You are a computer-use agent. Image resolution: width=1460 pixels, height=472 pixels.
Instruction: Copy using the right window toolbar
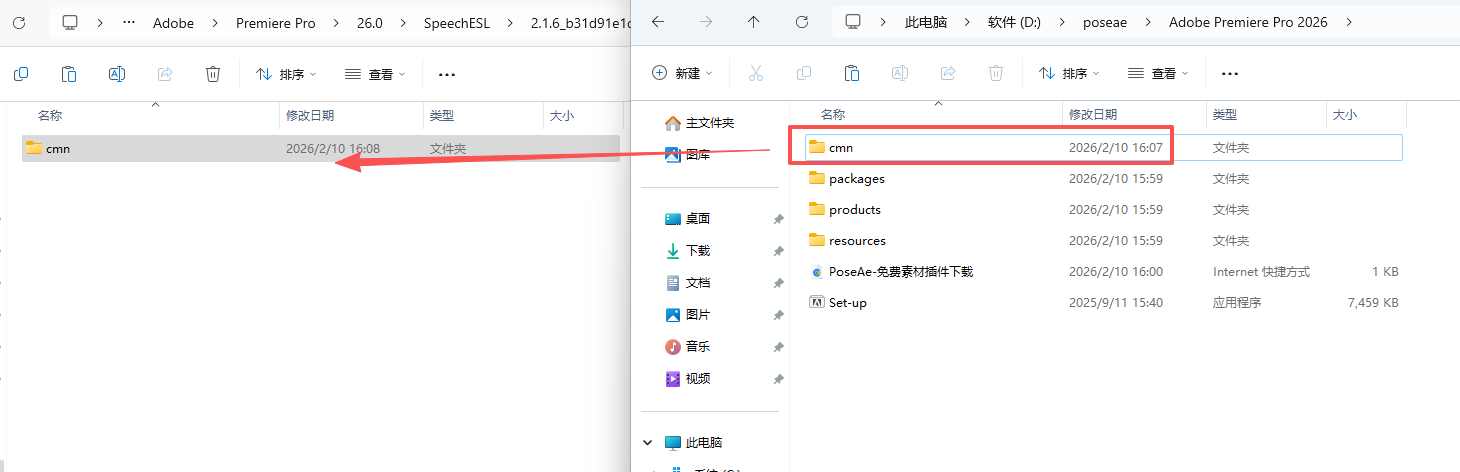[804, 73]
